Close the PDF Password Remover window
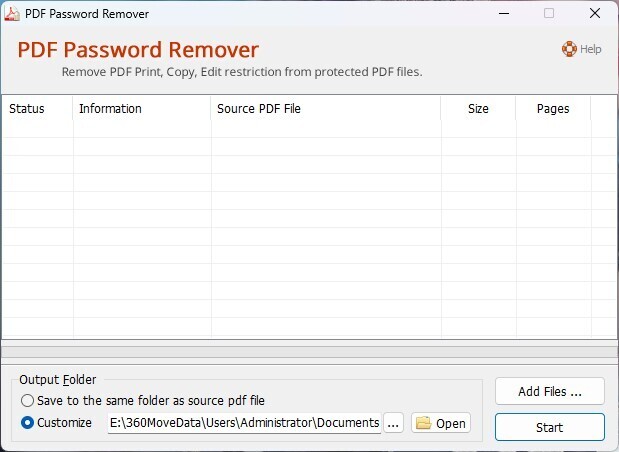The image size is (619, 452). pyautogui.click(x=595, y=13)
